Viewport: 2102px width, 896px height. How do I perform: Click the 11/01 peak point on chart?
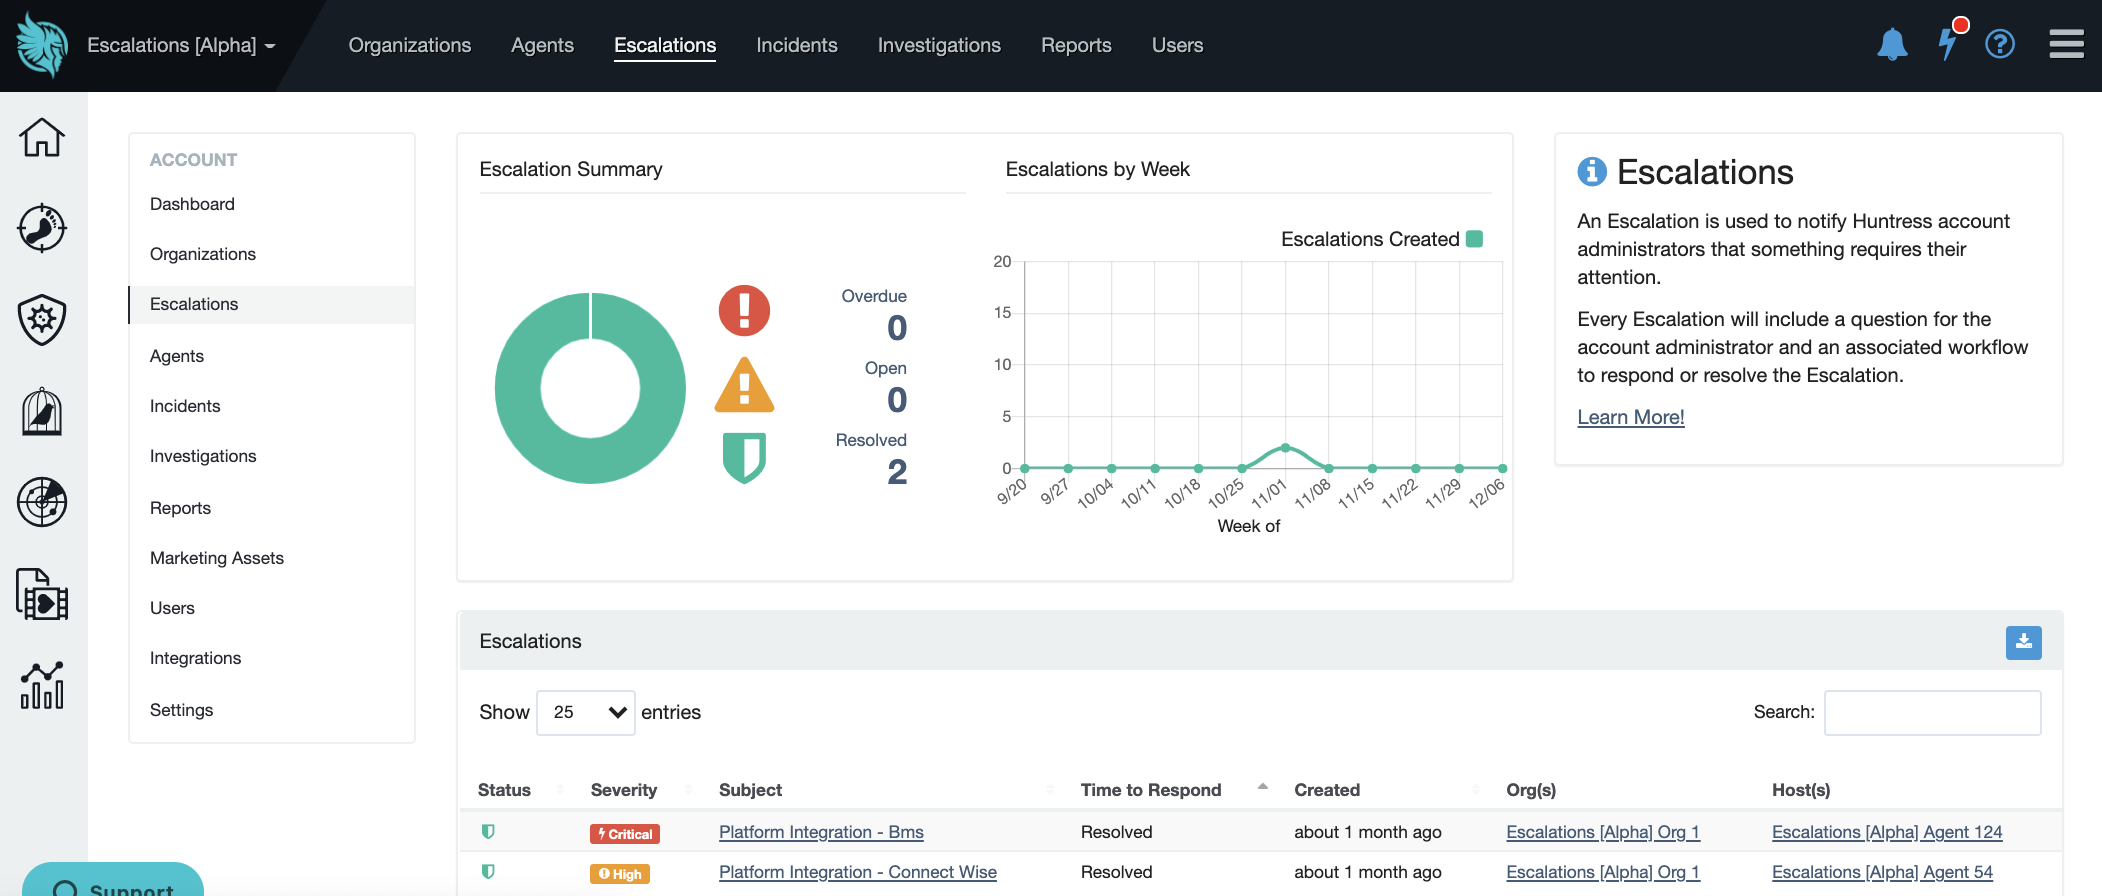[1285, 447]
